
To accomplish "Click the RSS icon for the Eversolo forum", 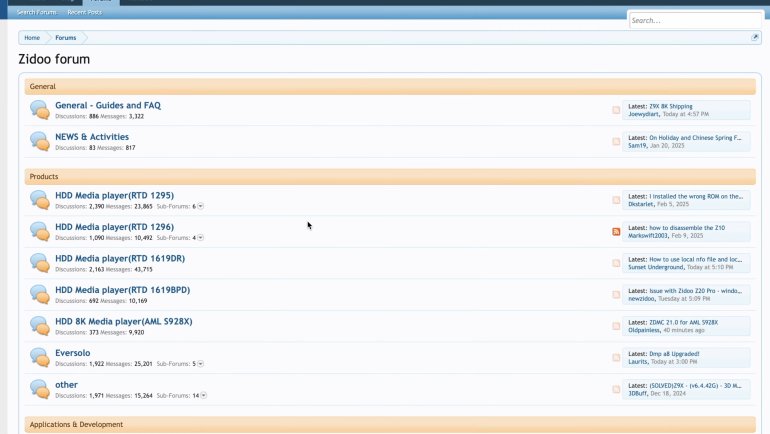I will [616, 357].
